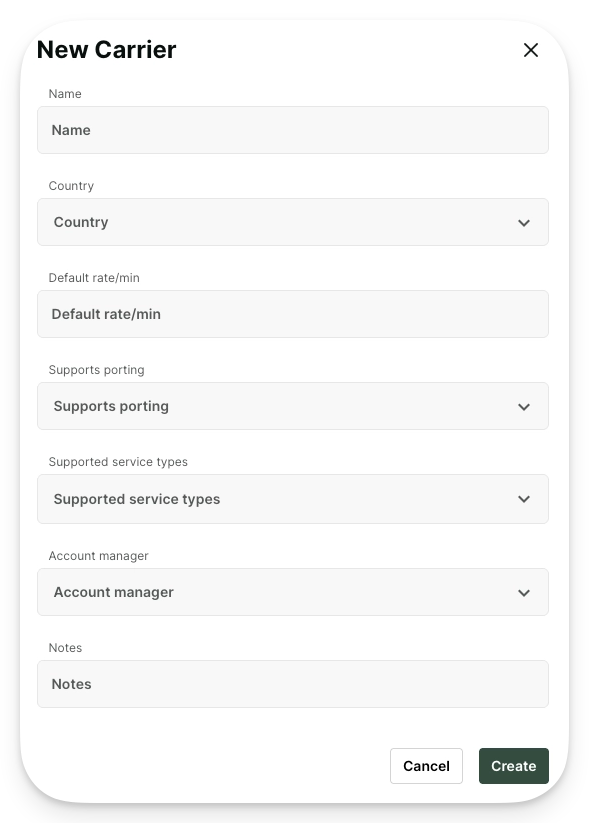Click into the Default rate/min field
This screenshot has width=589, height=823.
(x=293, y=314)
